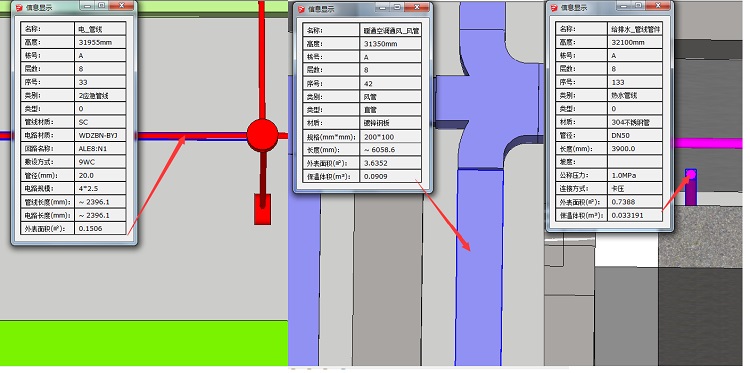
Task: Click the DN50 pipe diameter value
Action: point(635,135)
